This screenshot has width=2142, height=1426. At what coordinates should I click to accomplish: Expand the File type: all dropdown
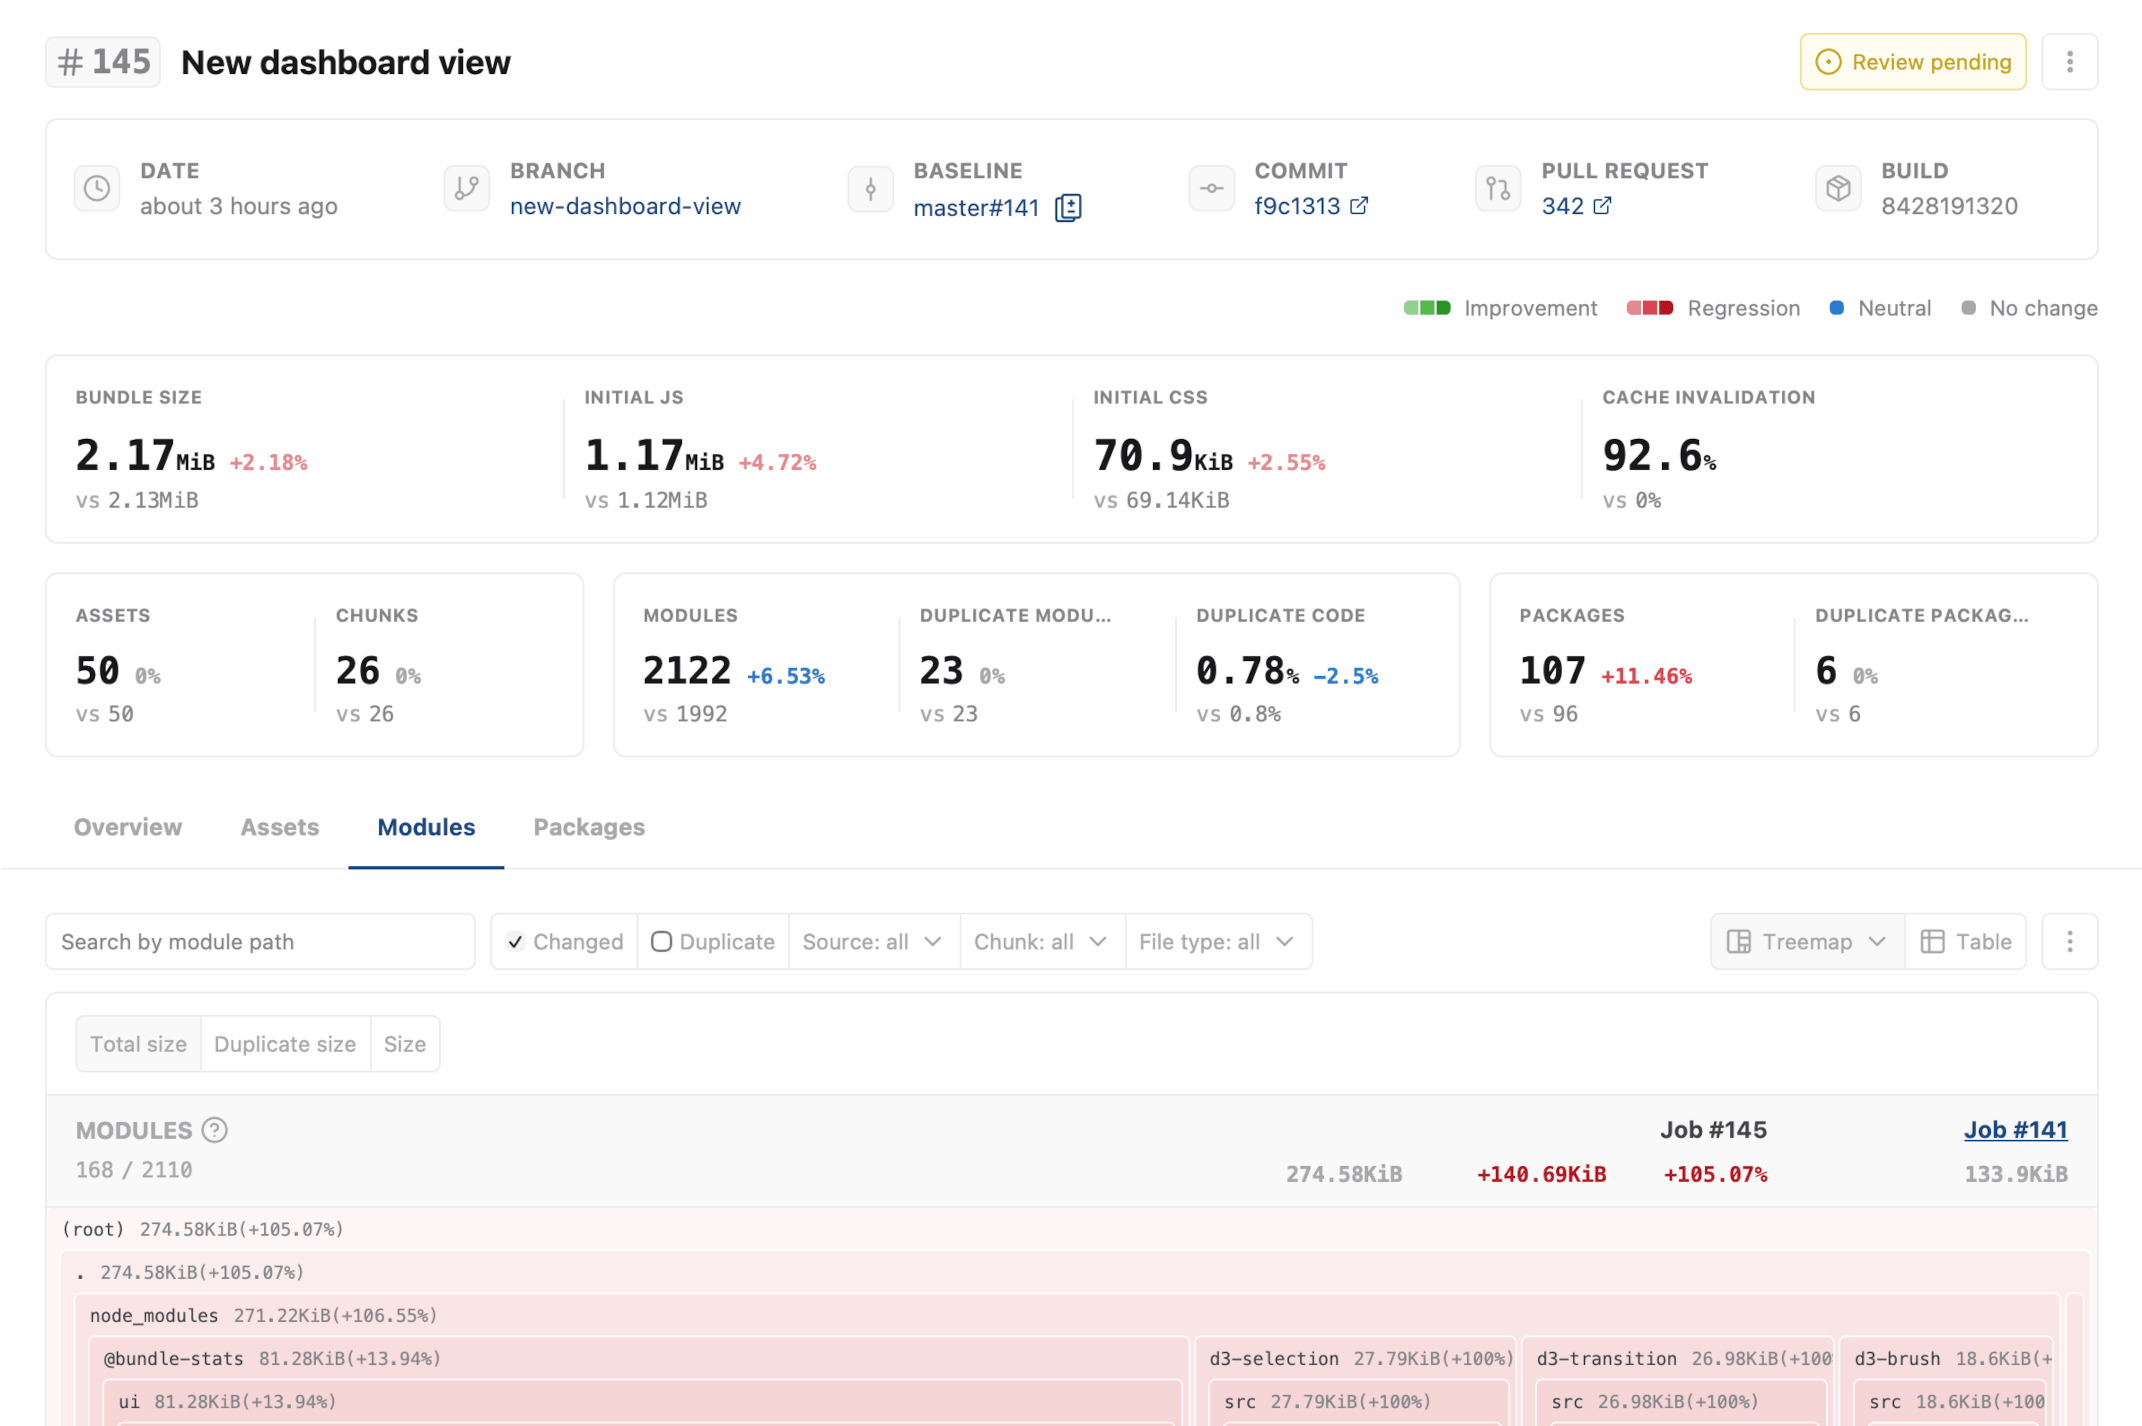point(1217,941)
